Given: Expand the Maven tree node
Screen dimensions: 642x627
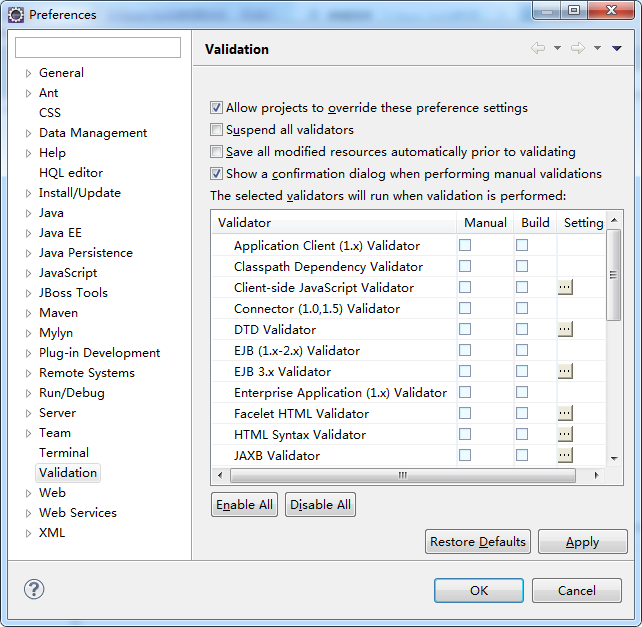Looking at the screenshot, I should (x=28, y=313).
